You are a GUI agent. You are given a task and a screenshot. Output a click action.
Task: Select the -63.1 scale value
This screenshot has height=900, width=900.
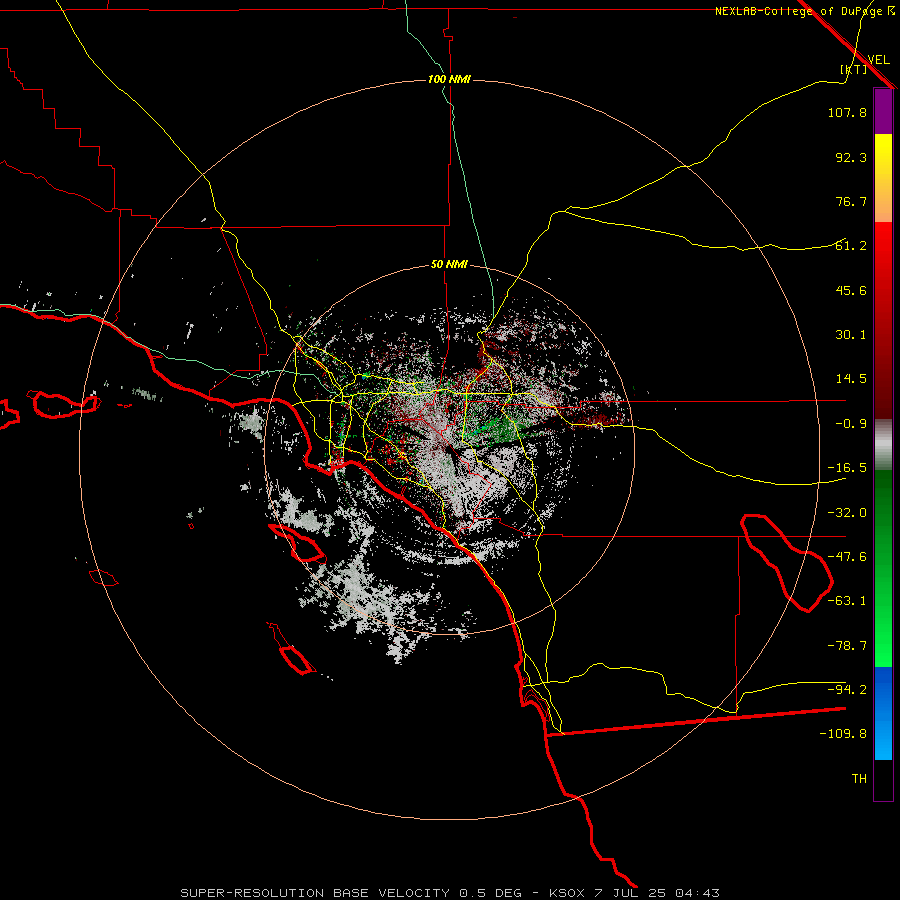[x=847, y=601]
